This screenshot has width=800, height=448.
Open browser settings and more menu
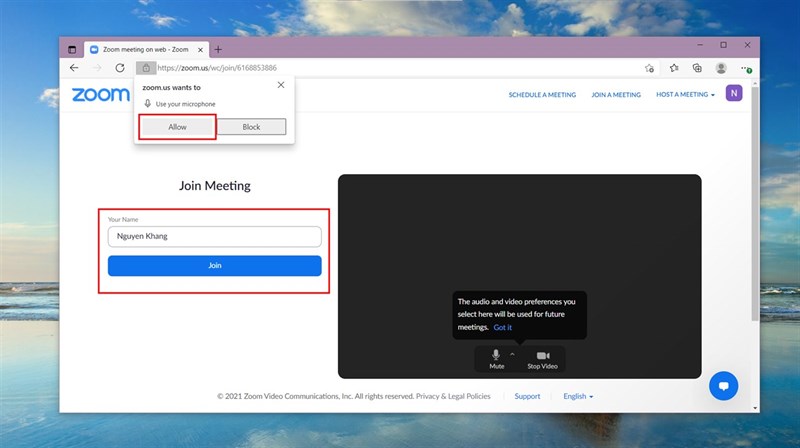746,68
